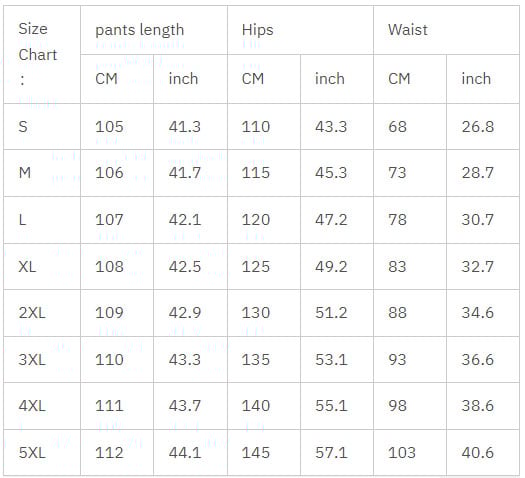This screenshot has width=525, height=478.
Task: Click the 34.6 waist inch cell
Action: [483, 313]
